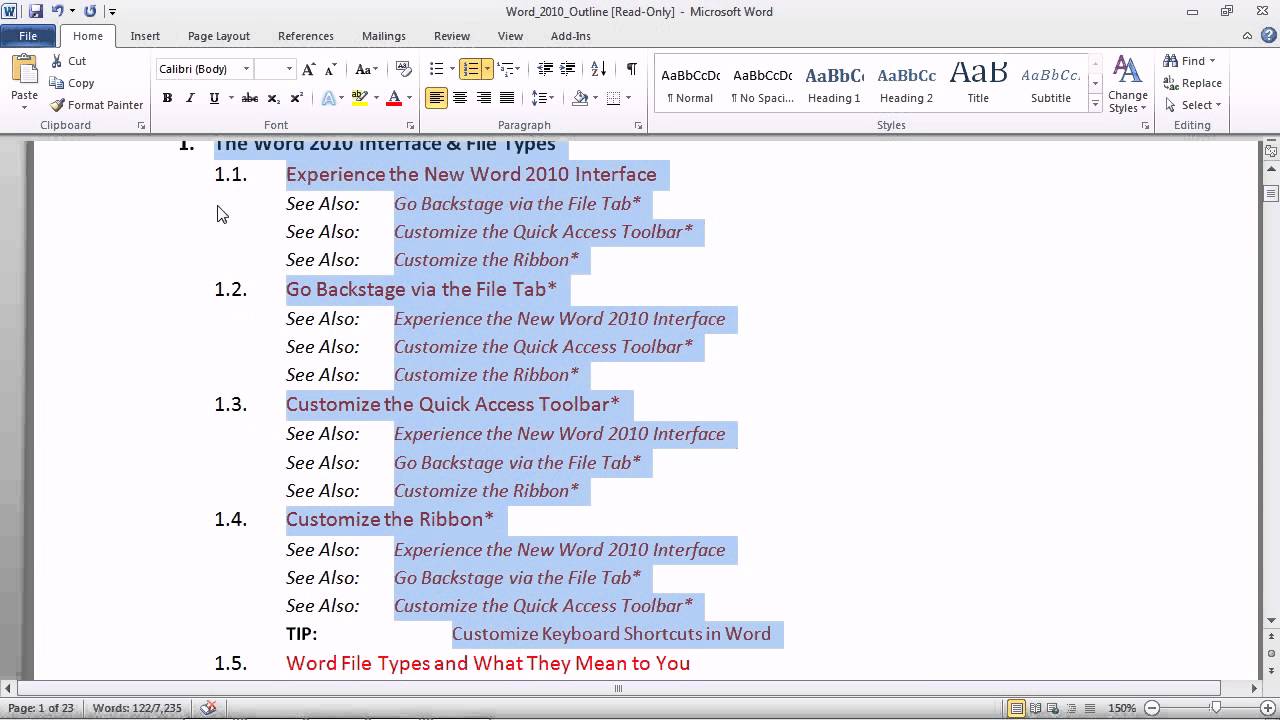
Task: Center-align the selected text
Action: point(460,98)
